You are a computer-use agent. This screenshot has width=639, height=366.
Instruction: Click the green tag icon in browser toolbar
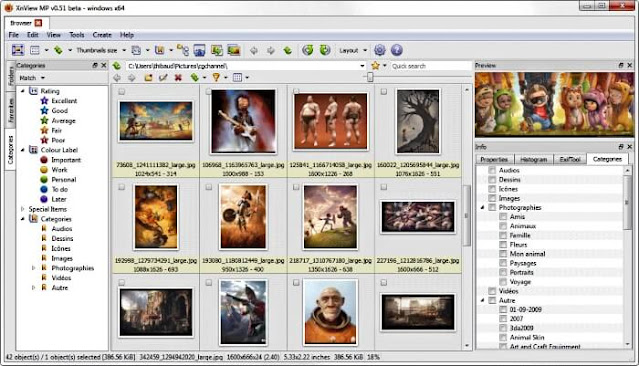194,77
